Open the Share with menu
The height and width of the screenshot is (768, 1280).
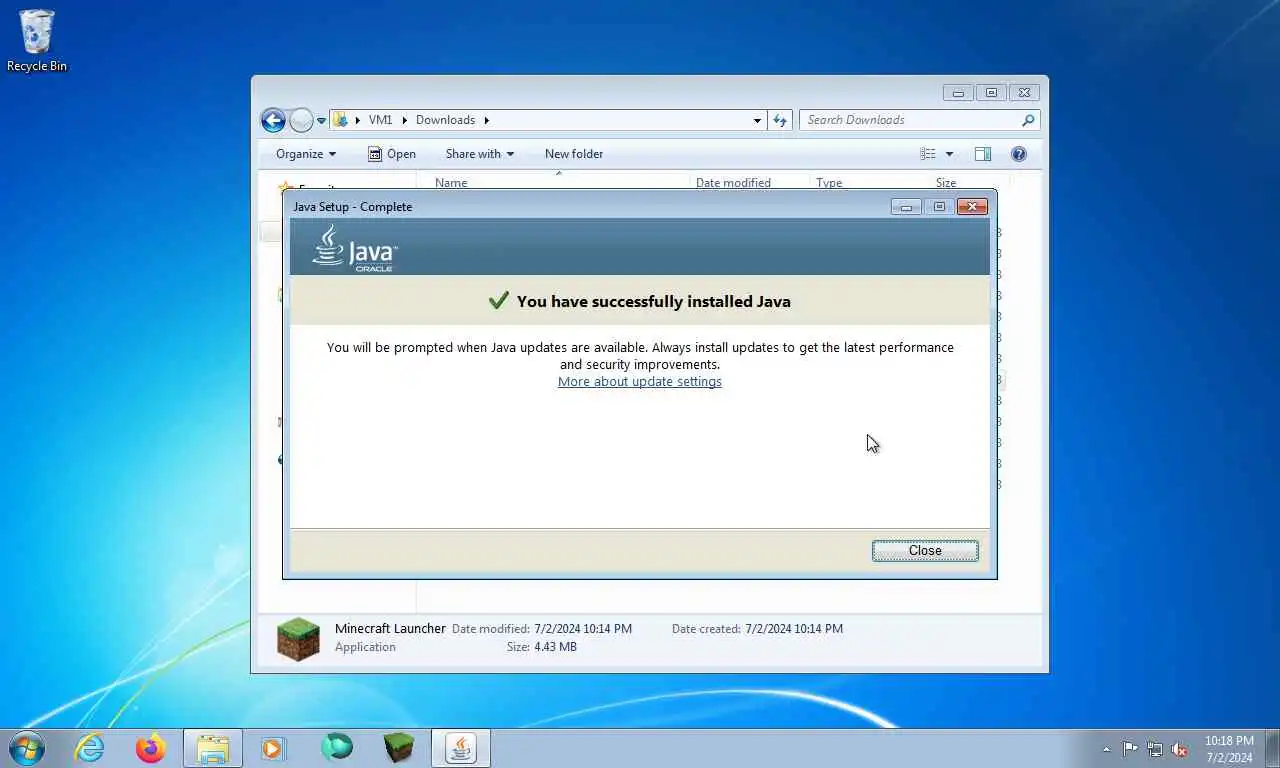(480, 154)
